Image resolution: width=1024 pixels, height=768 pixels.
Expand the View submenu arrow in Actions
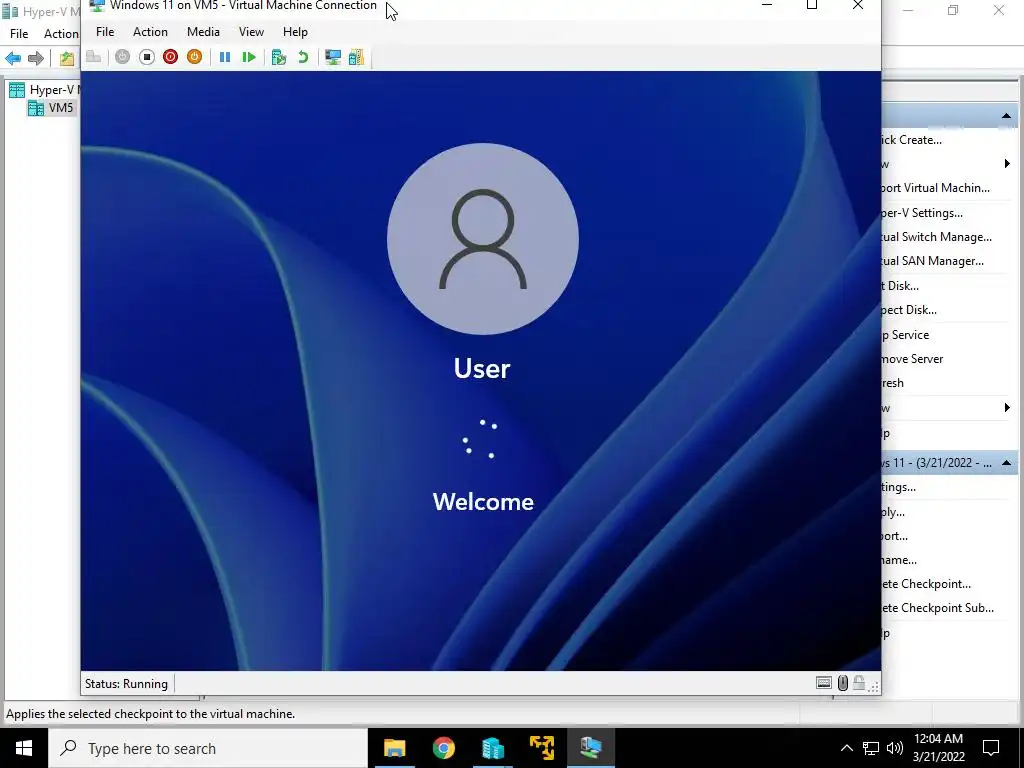(1006, 408)
